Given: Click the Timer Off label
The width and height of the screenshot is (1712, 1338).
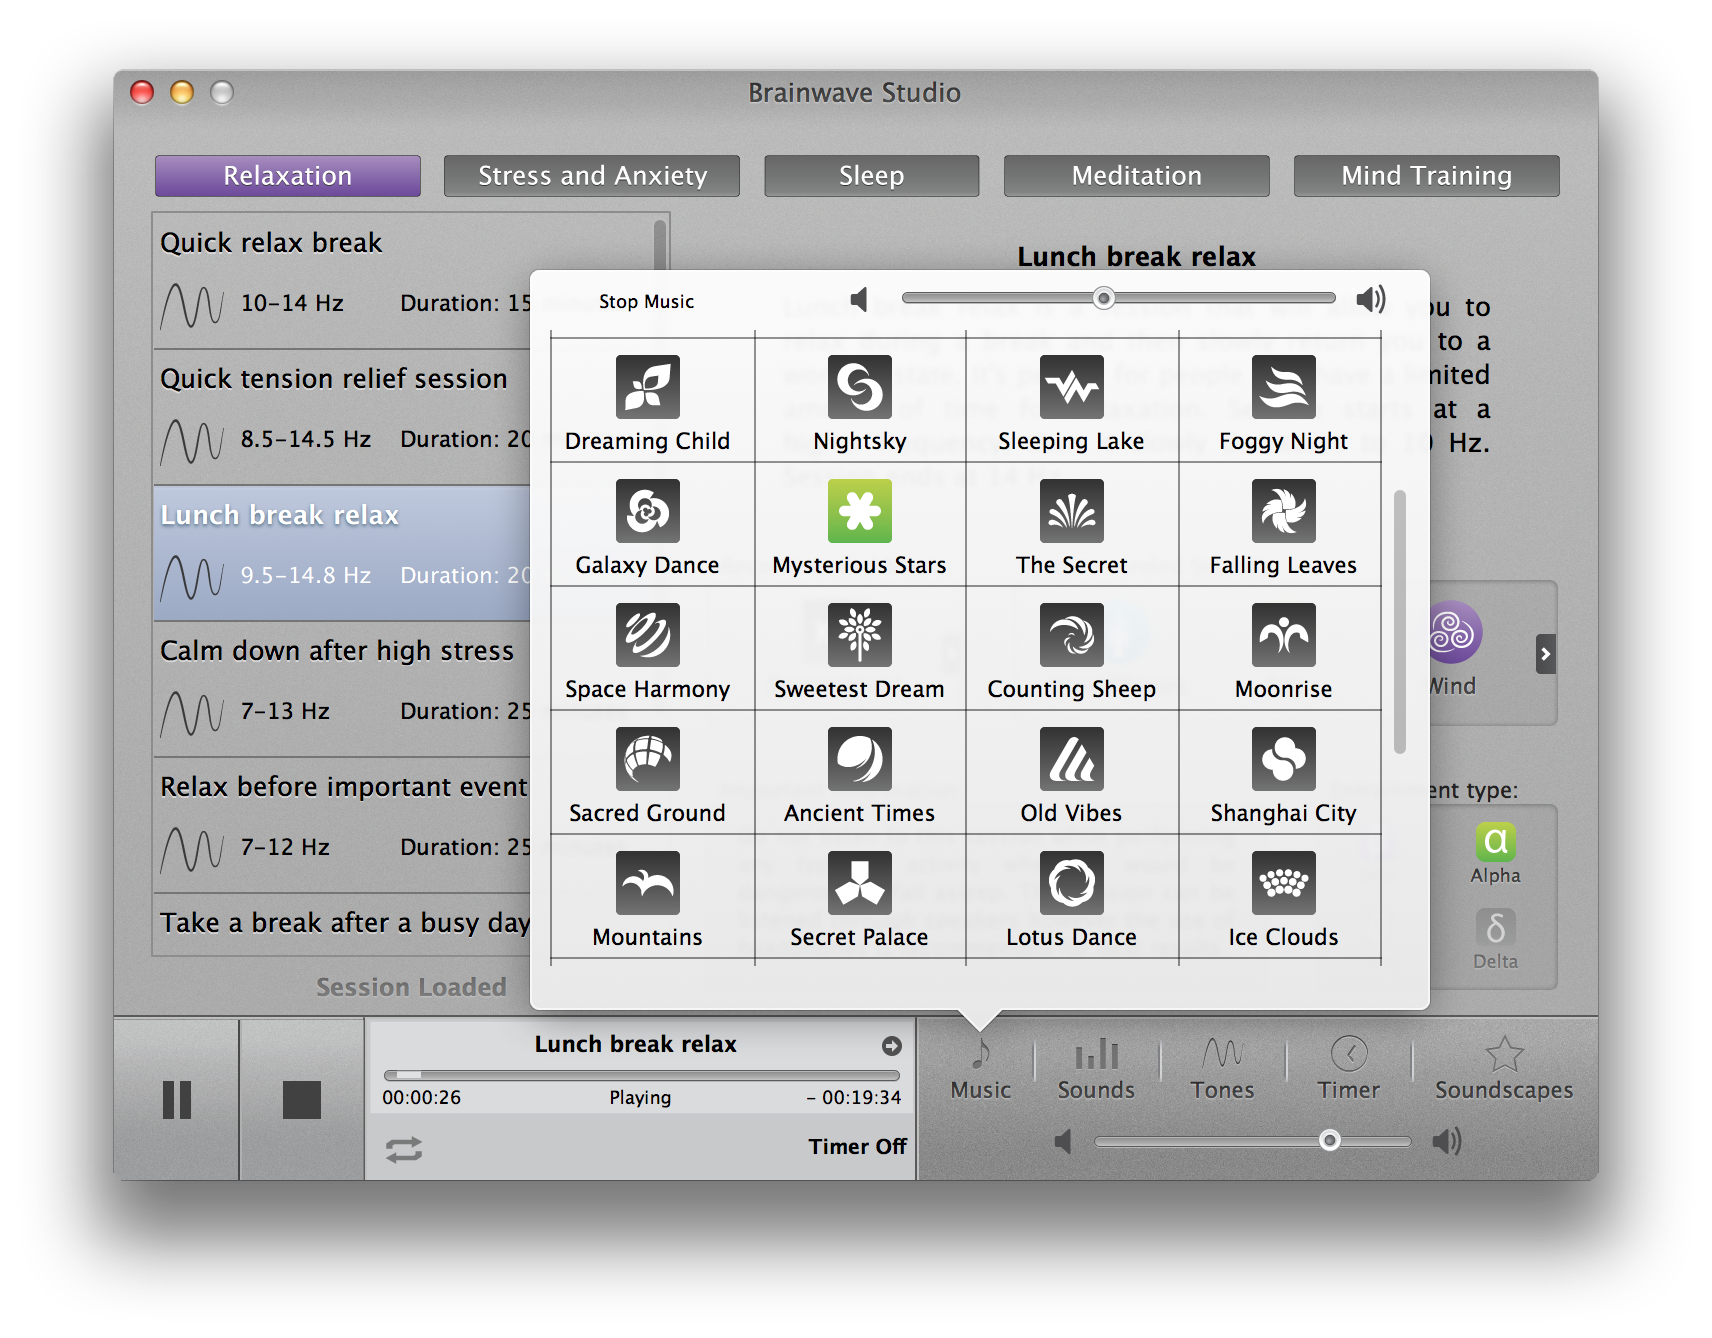Looking at the screenshot, I should tap(857, 1147).
